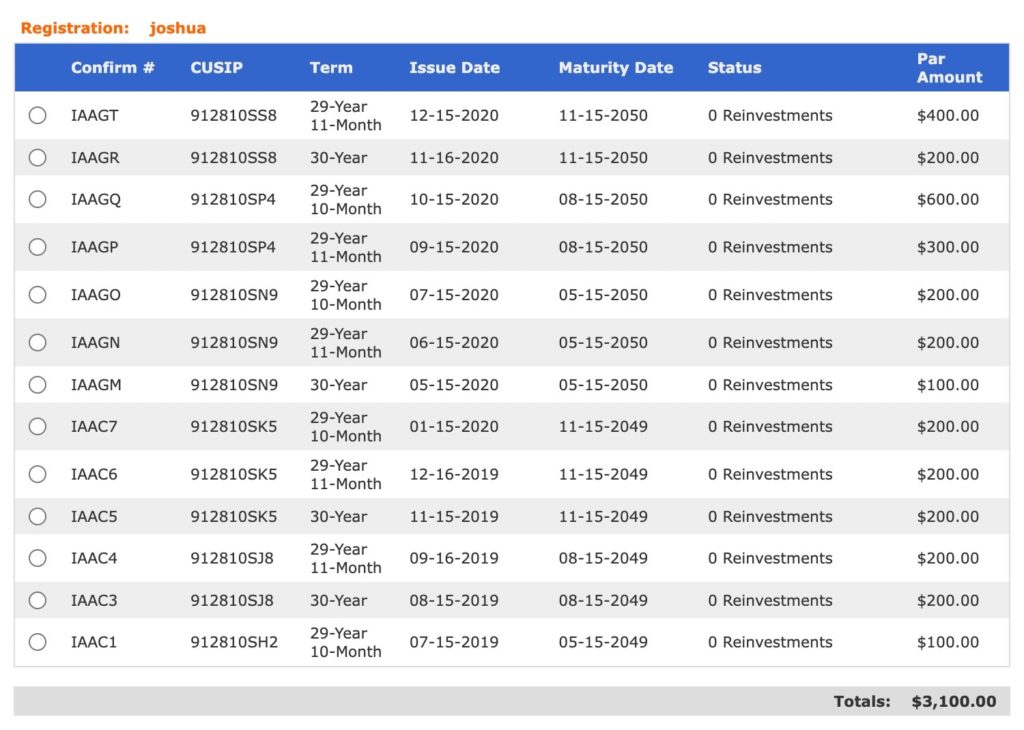
Task: Select radio button for IAAC7
Action: [37, 427]
